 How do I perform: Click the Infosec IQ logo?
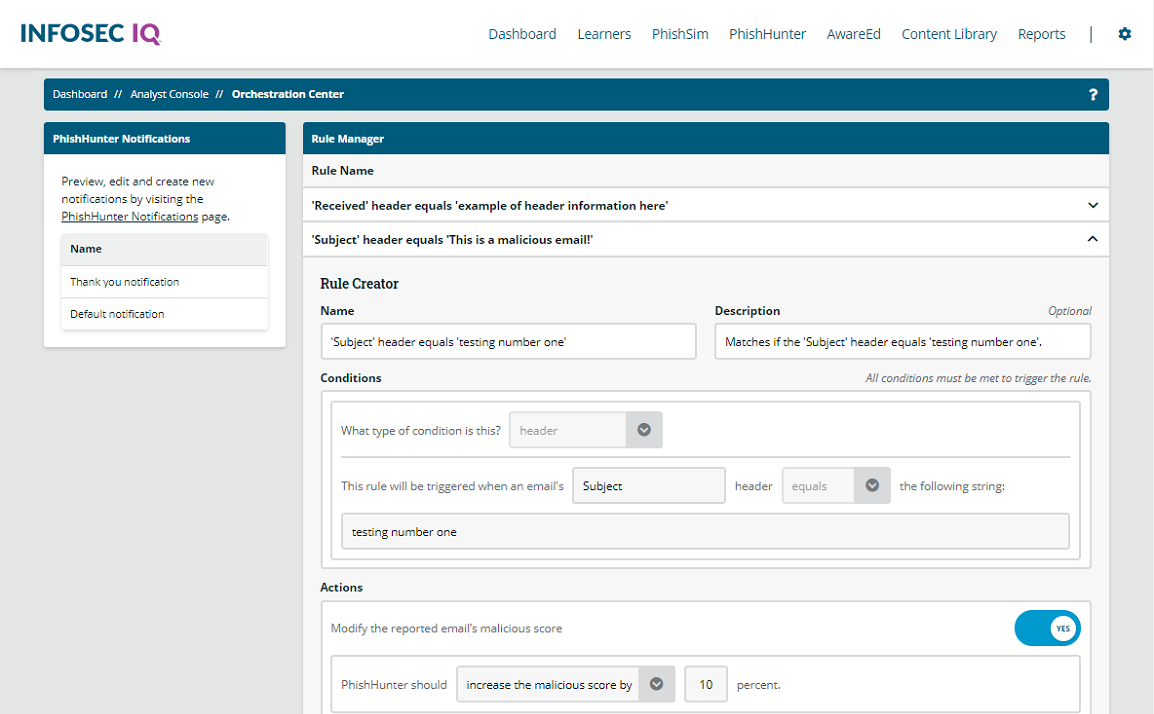(90, 34)
